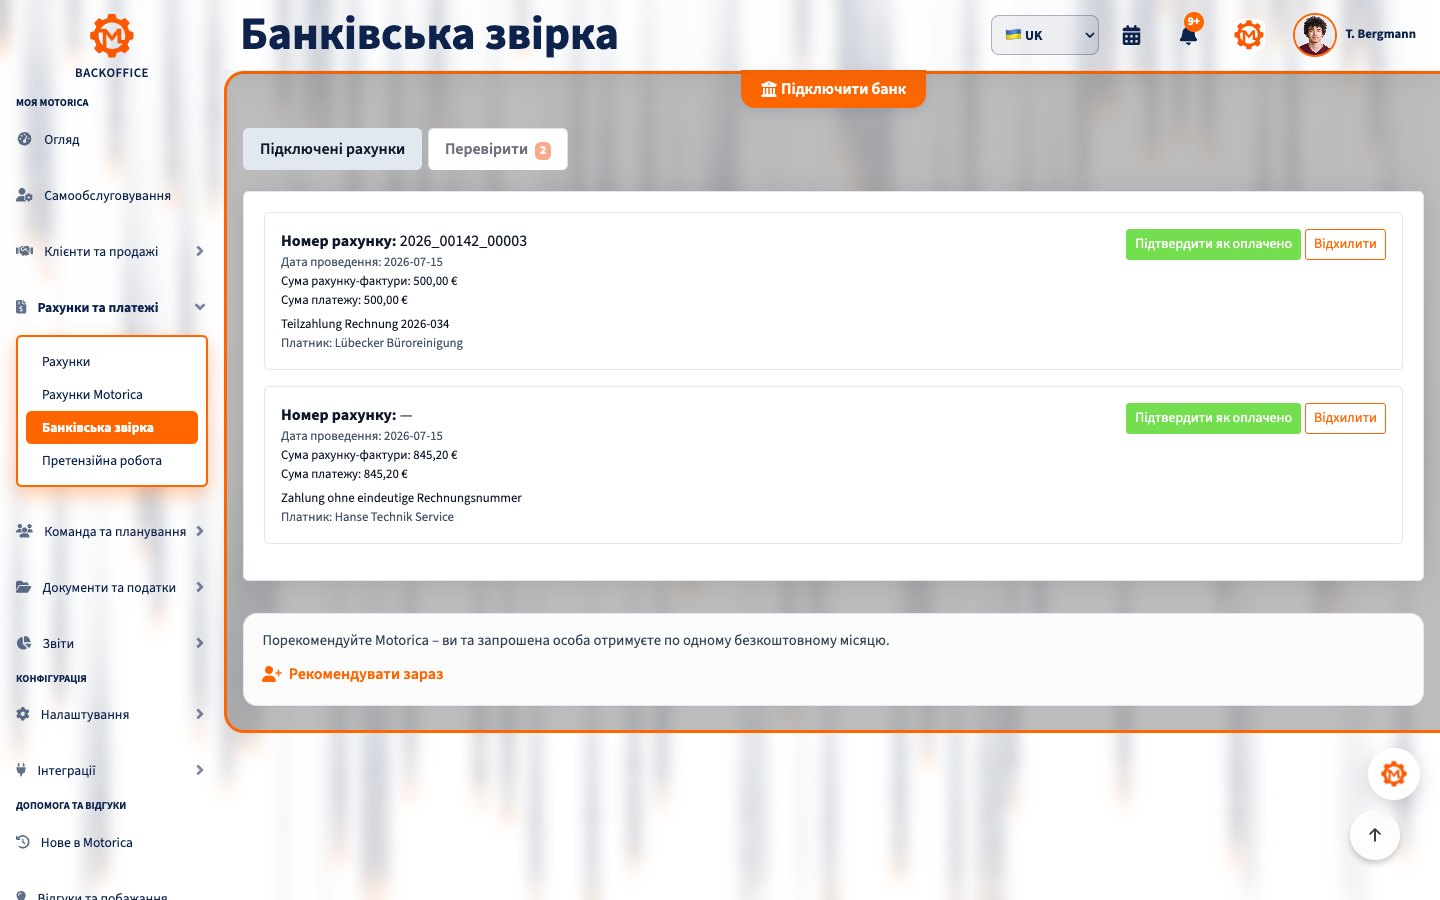Switch to Підключені рахунки tab
1440x900 pixels.
pos(332,149)
